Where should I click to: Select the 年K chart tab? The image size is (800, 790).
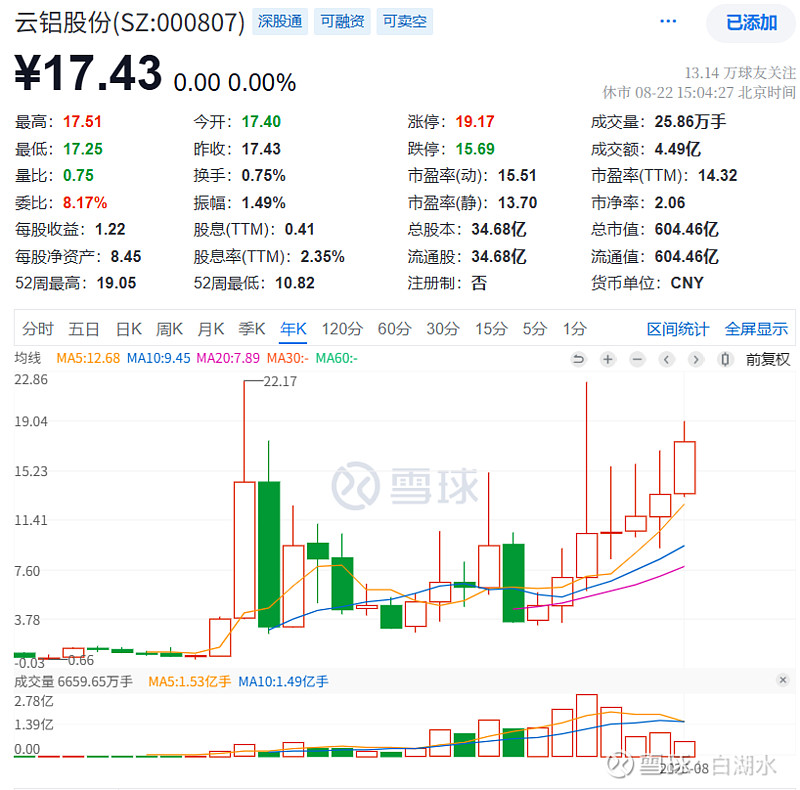tap(293, 329)
